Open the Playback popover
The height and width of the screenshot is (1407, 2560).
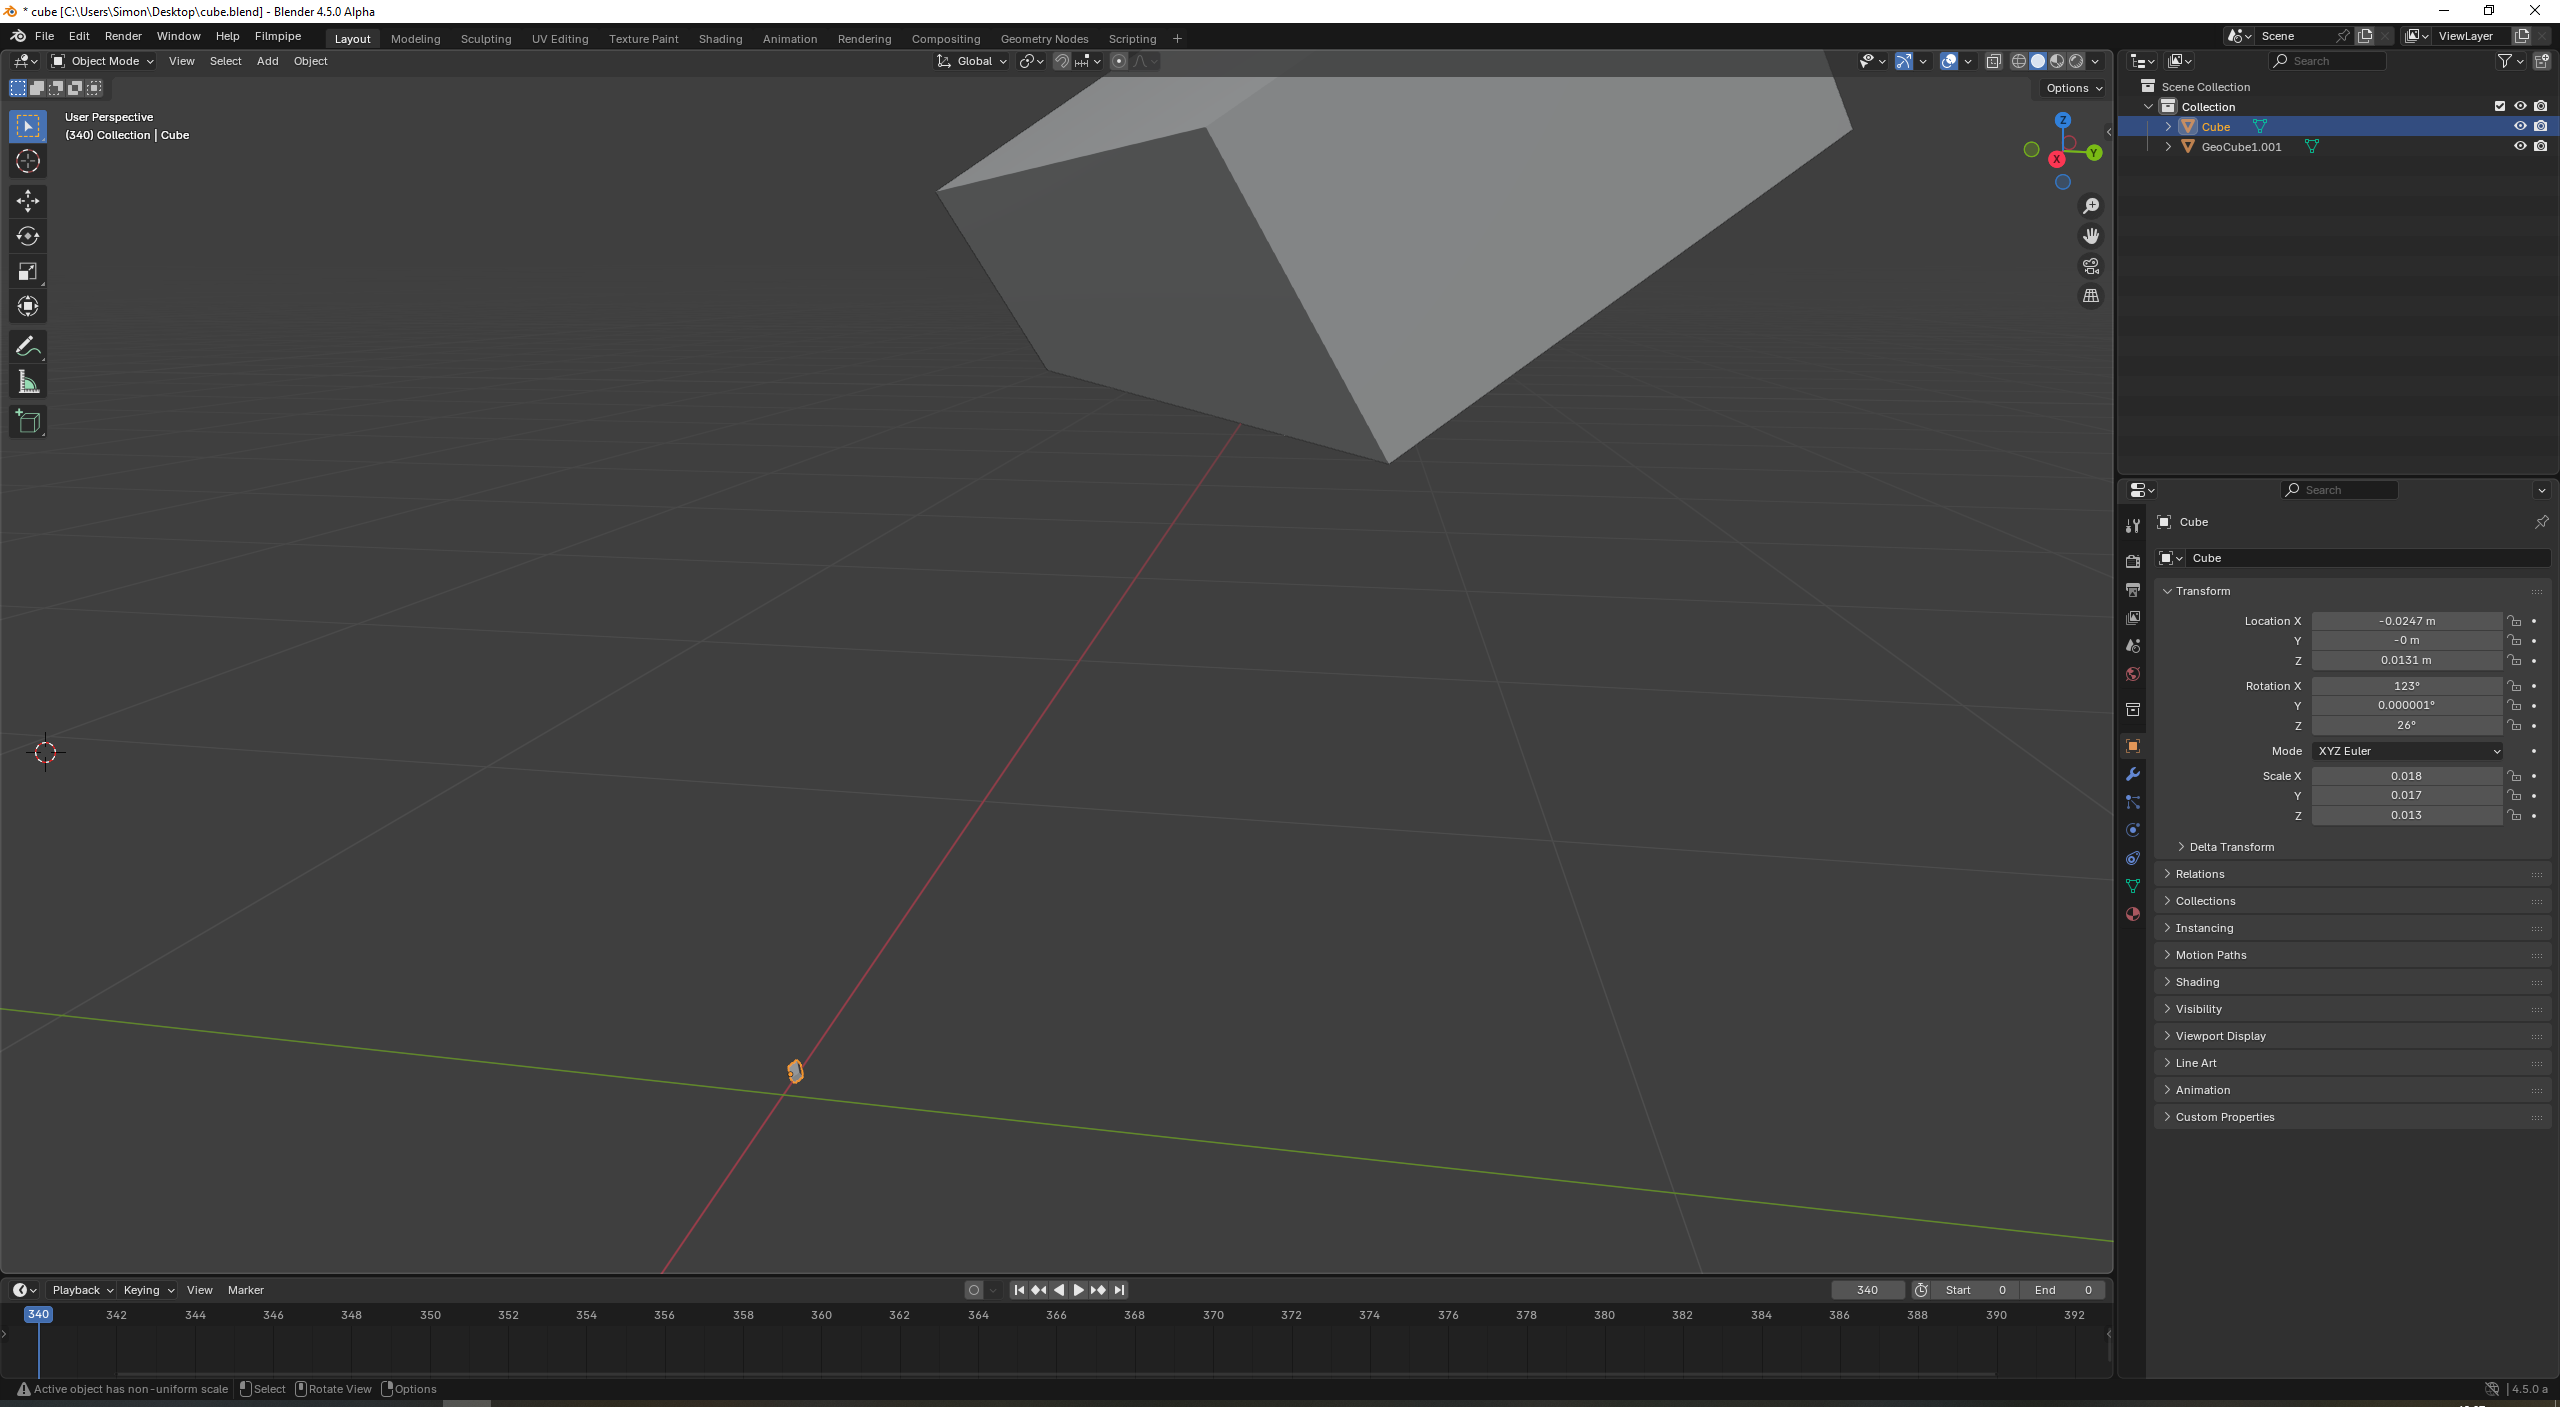82,1290
